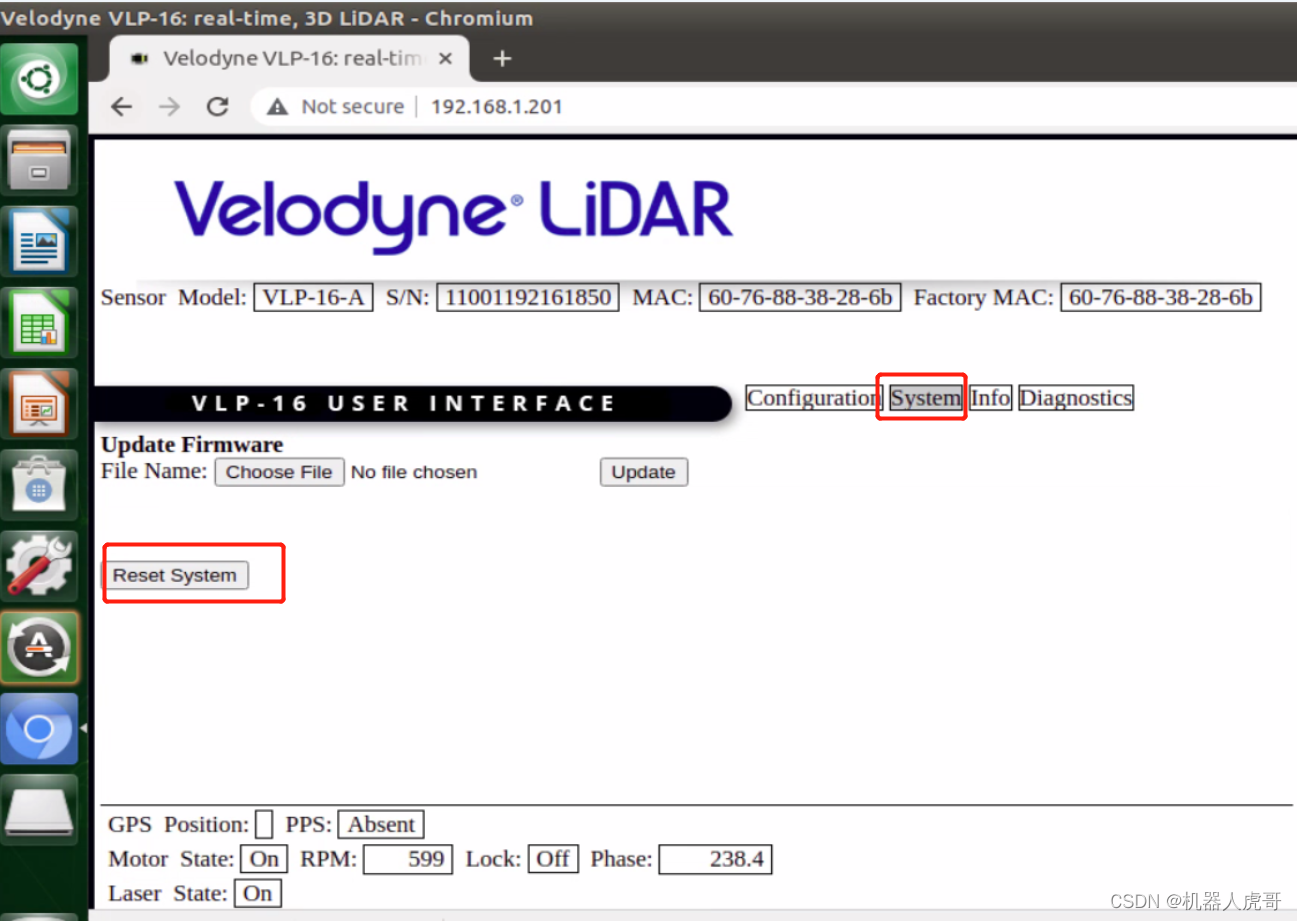The width and height of the screenshot is (1297, 921).
Task: Click the Lock Off status box
Action: click(x=553, y=859)
